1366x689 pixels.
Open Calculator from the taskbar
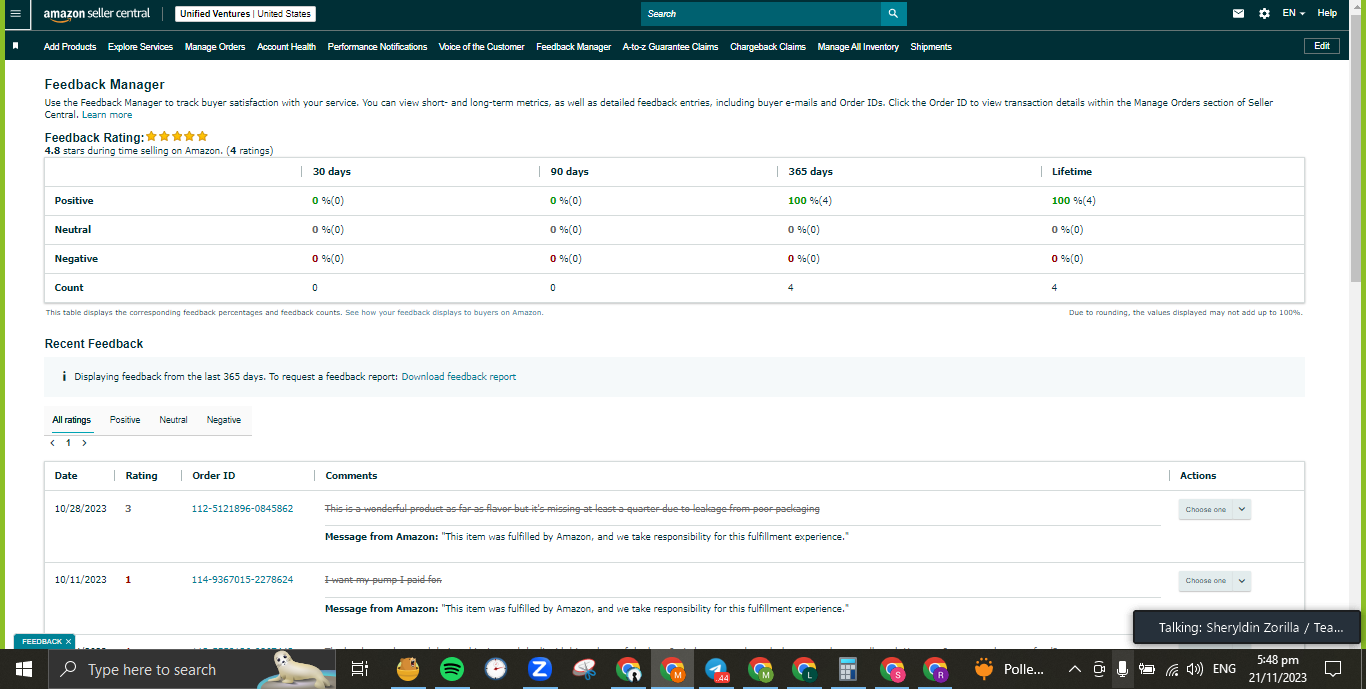tap(848, 669)
